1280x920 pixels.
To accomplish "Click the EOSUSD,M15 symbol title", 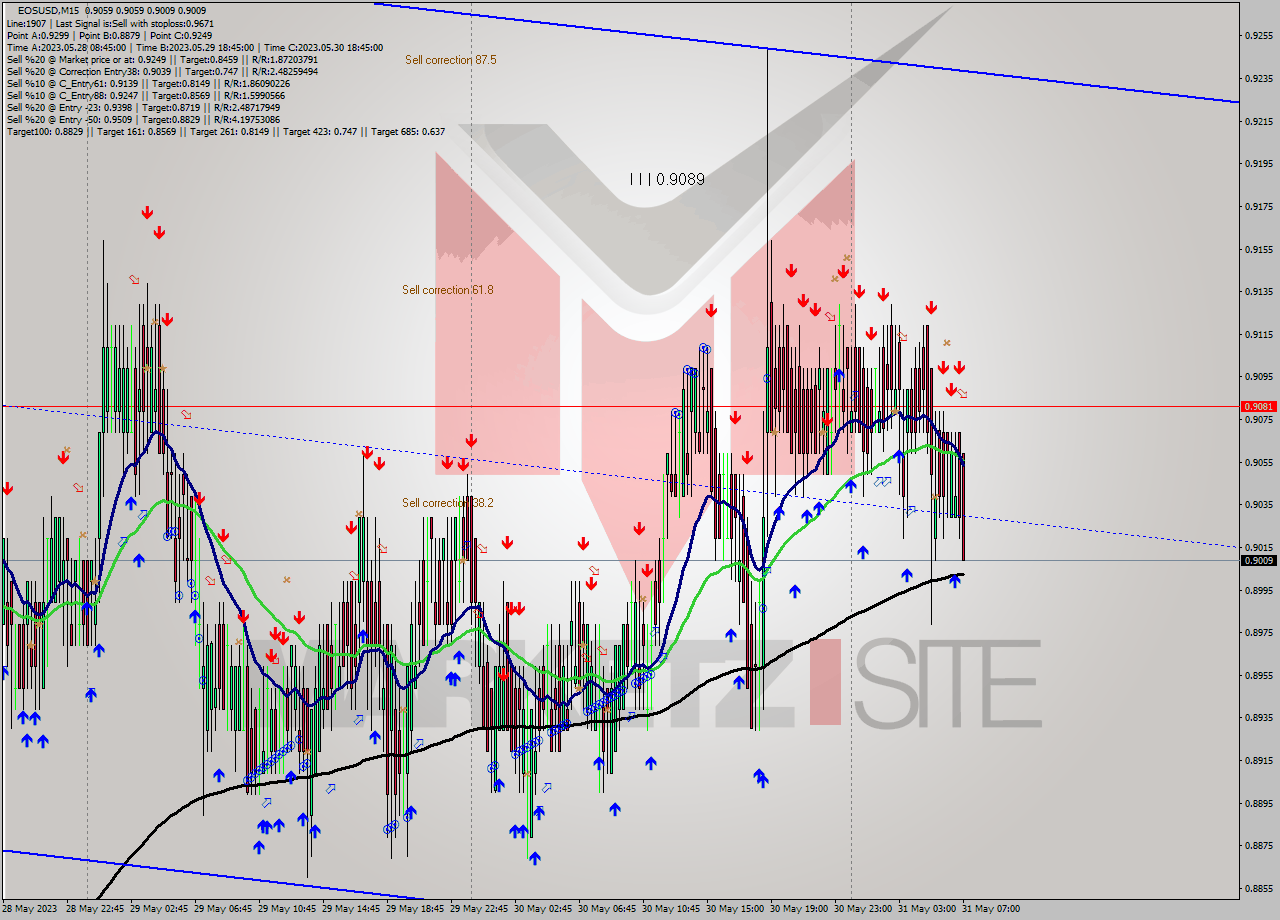I will point(48,11).
